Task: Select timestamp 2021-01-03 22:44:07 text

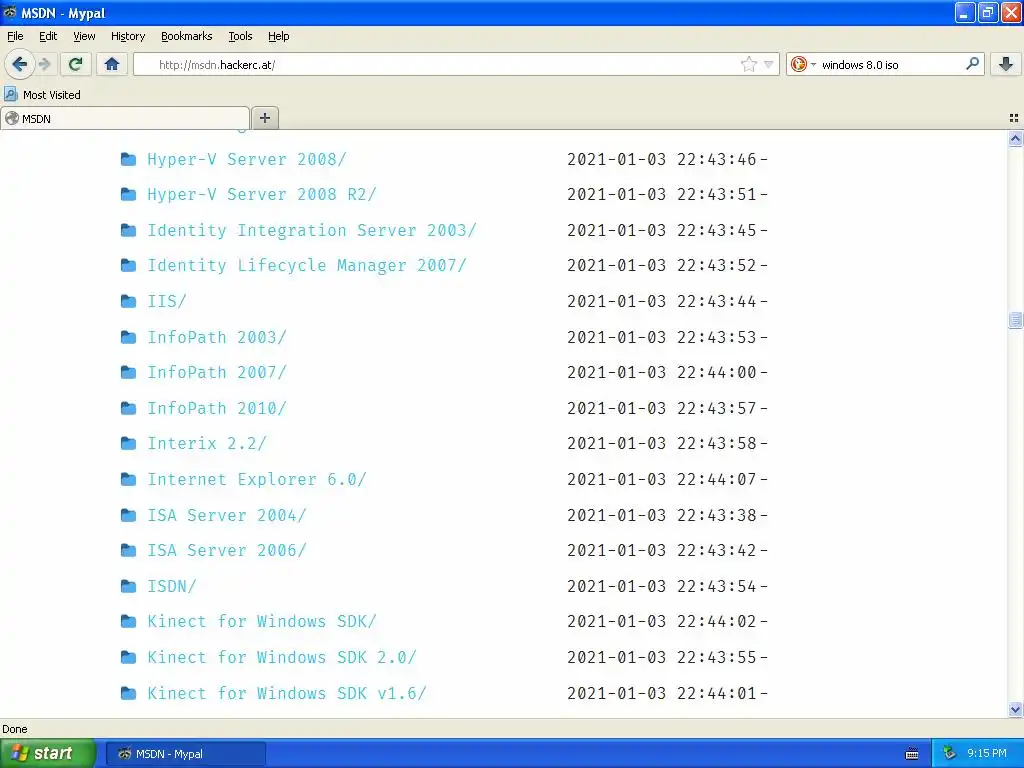Action: (662, 479)
